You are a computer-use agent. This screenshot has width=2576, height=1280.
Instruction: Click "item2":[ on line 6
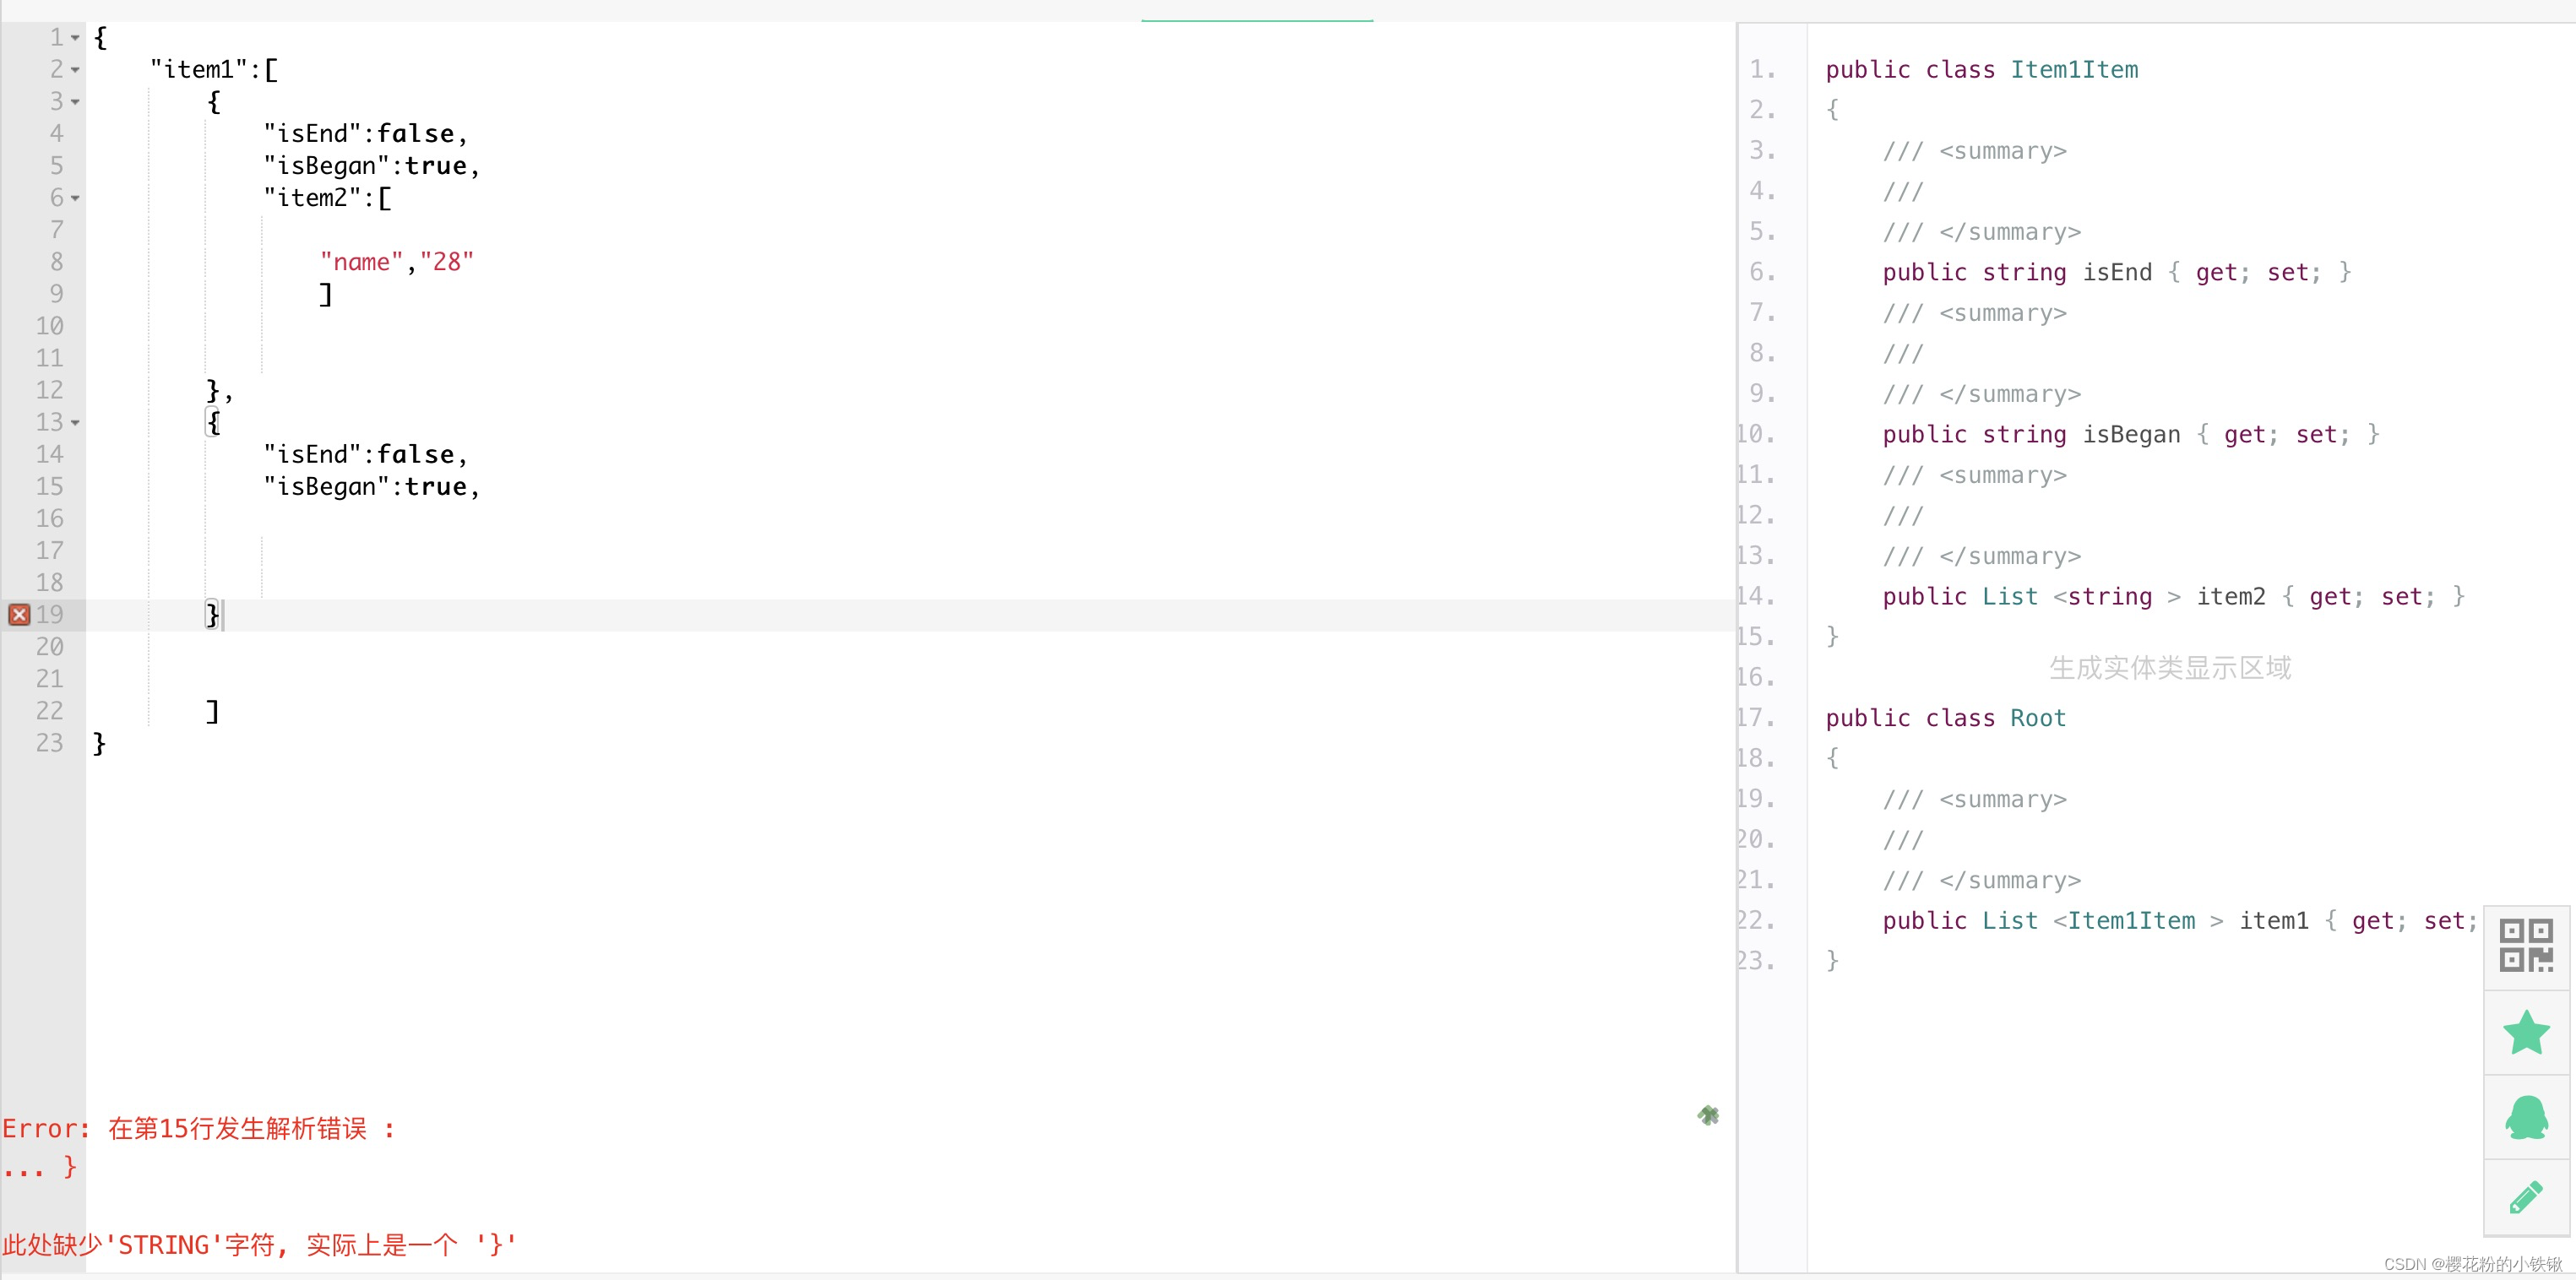pyautogui.click(x=328, y=197)
